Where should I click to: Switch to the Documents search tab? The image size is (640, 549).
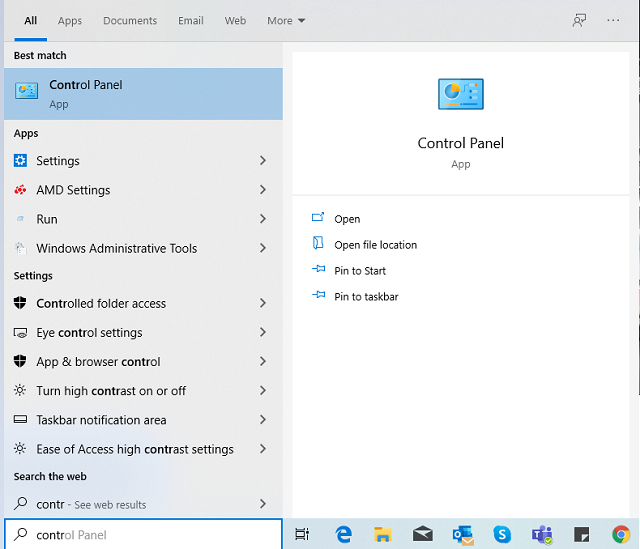130,20
